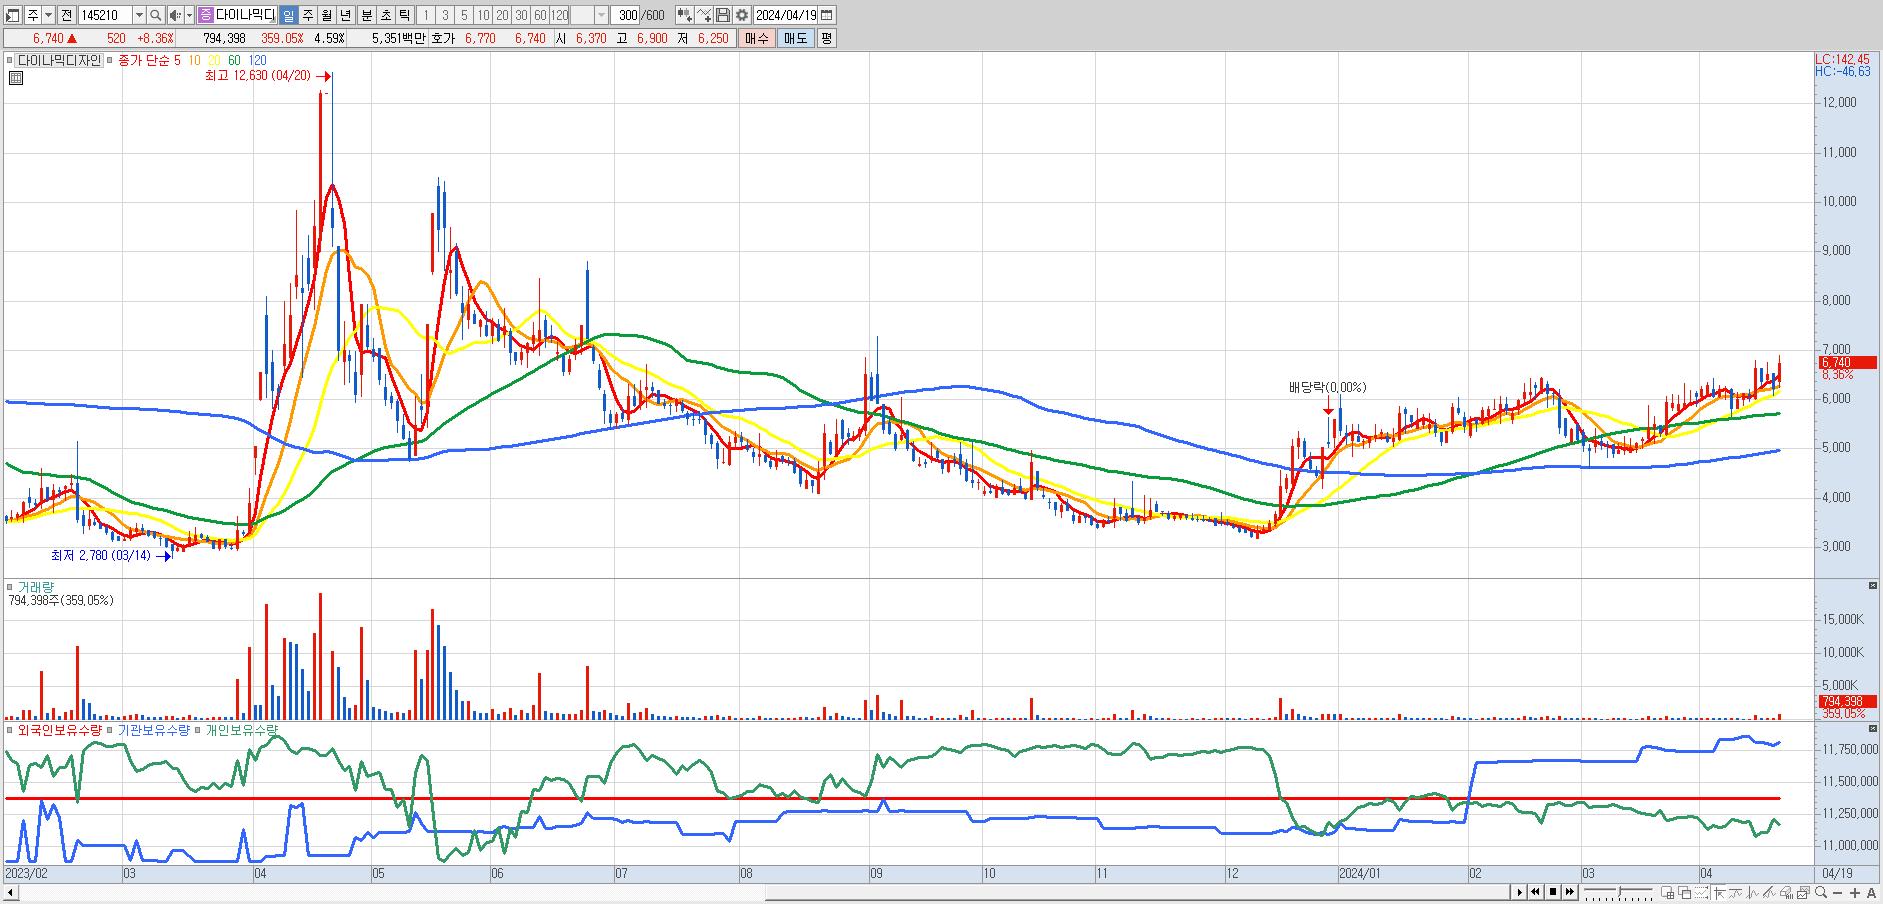1883x904 pixels.
Task: Click the stock code input field
Action: click(104, 15)
